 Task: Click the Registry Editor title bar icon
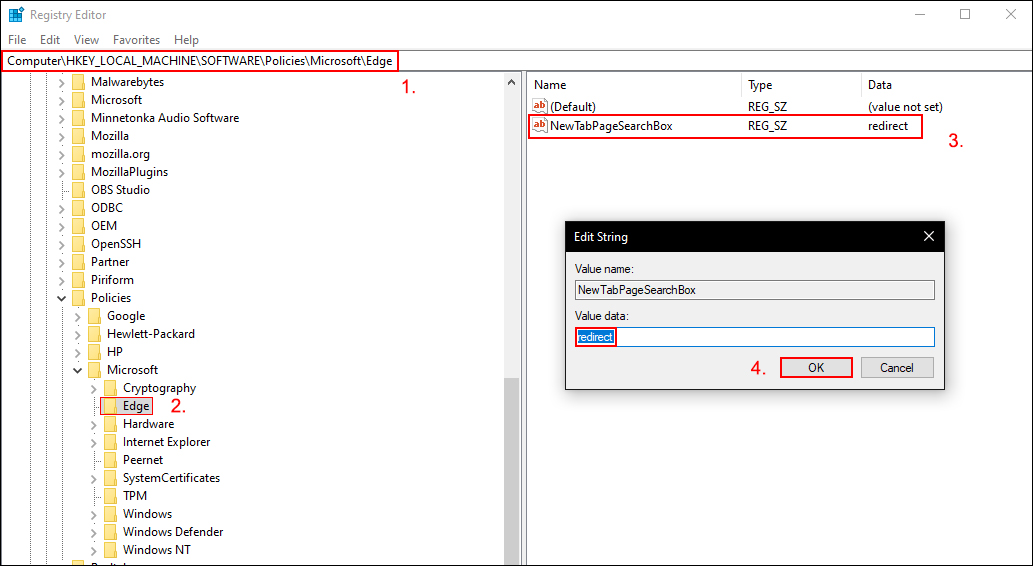[x=16, y=14]
